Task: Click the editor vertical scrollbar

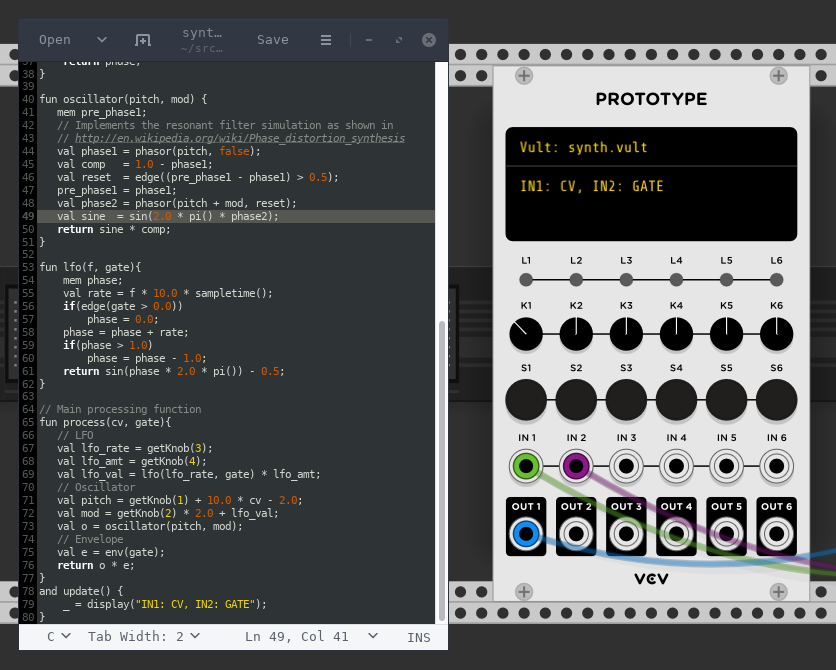Action: click(x=441, y=470)
